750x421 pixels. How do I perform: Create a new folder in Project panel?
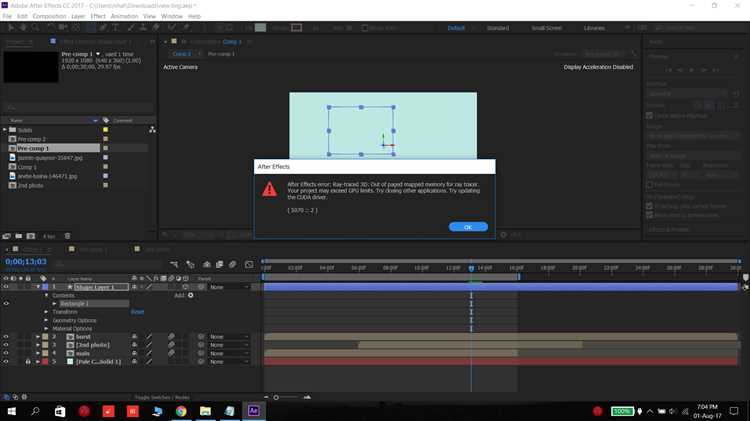pos(19,236)
